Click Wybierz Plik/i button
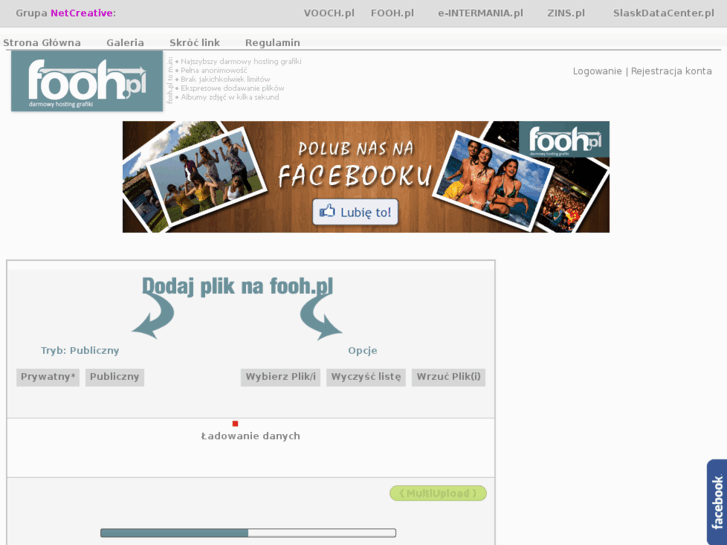Image resolution: width=727 pixels, height=545 pixels. pyautogui.click(x=281, y=377)
